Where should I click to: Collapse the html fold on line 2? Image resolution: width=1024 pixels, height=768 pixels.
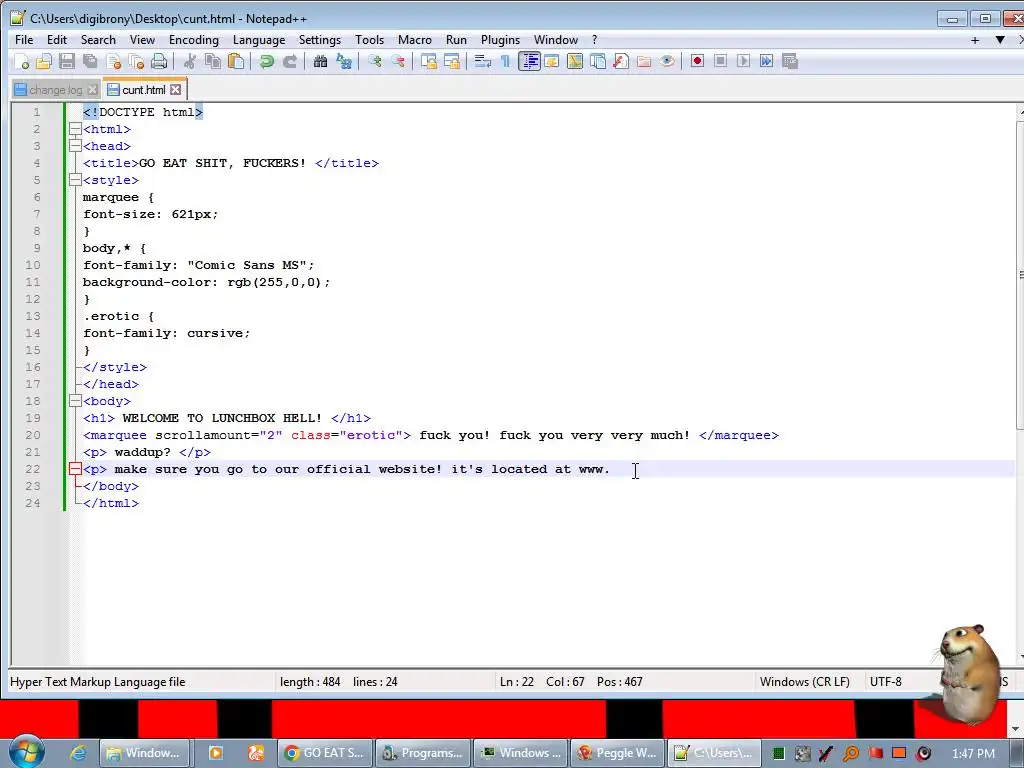[x=75, y=129]
